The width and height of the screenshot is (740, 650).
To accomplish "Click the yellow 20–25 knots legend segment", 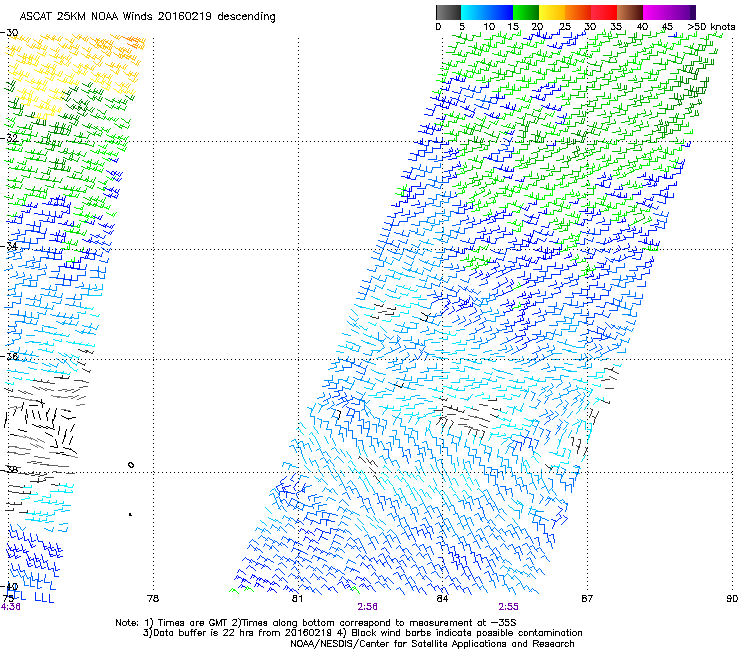I will pyautogui.click(x=552, y=12).
